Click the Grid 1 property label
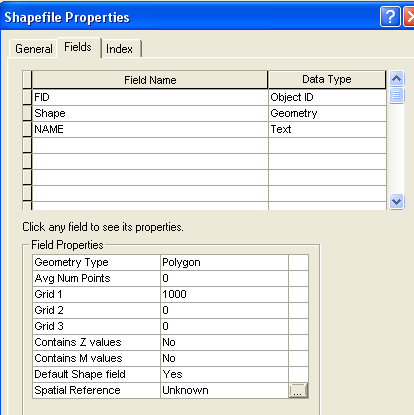This screenshot has width=414, height=415. [96, 294]
